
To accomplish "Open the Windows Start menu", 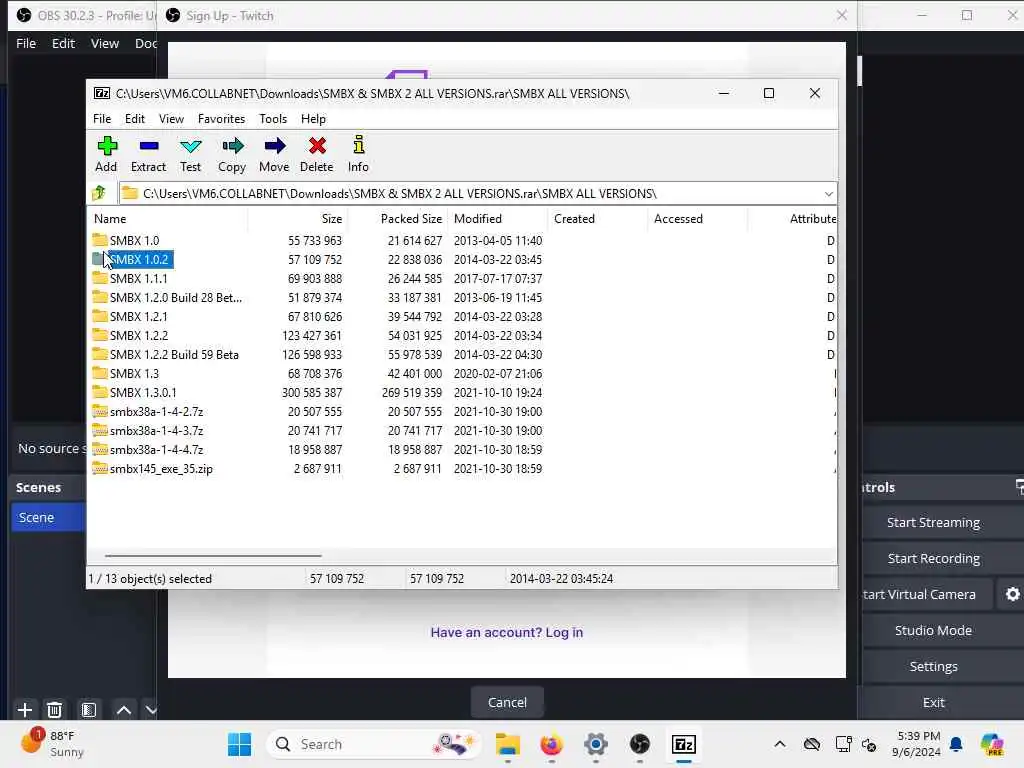I will pos(239,744).
